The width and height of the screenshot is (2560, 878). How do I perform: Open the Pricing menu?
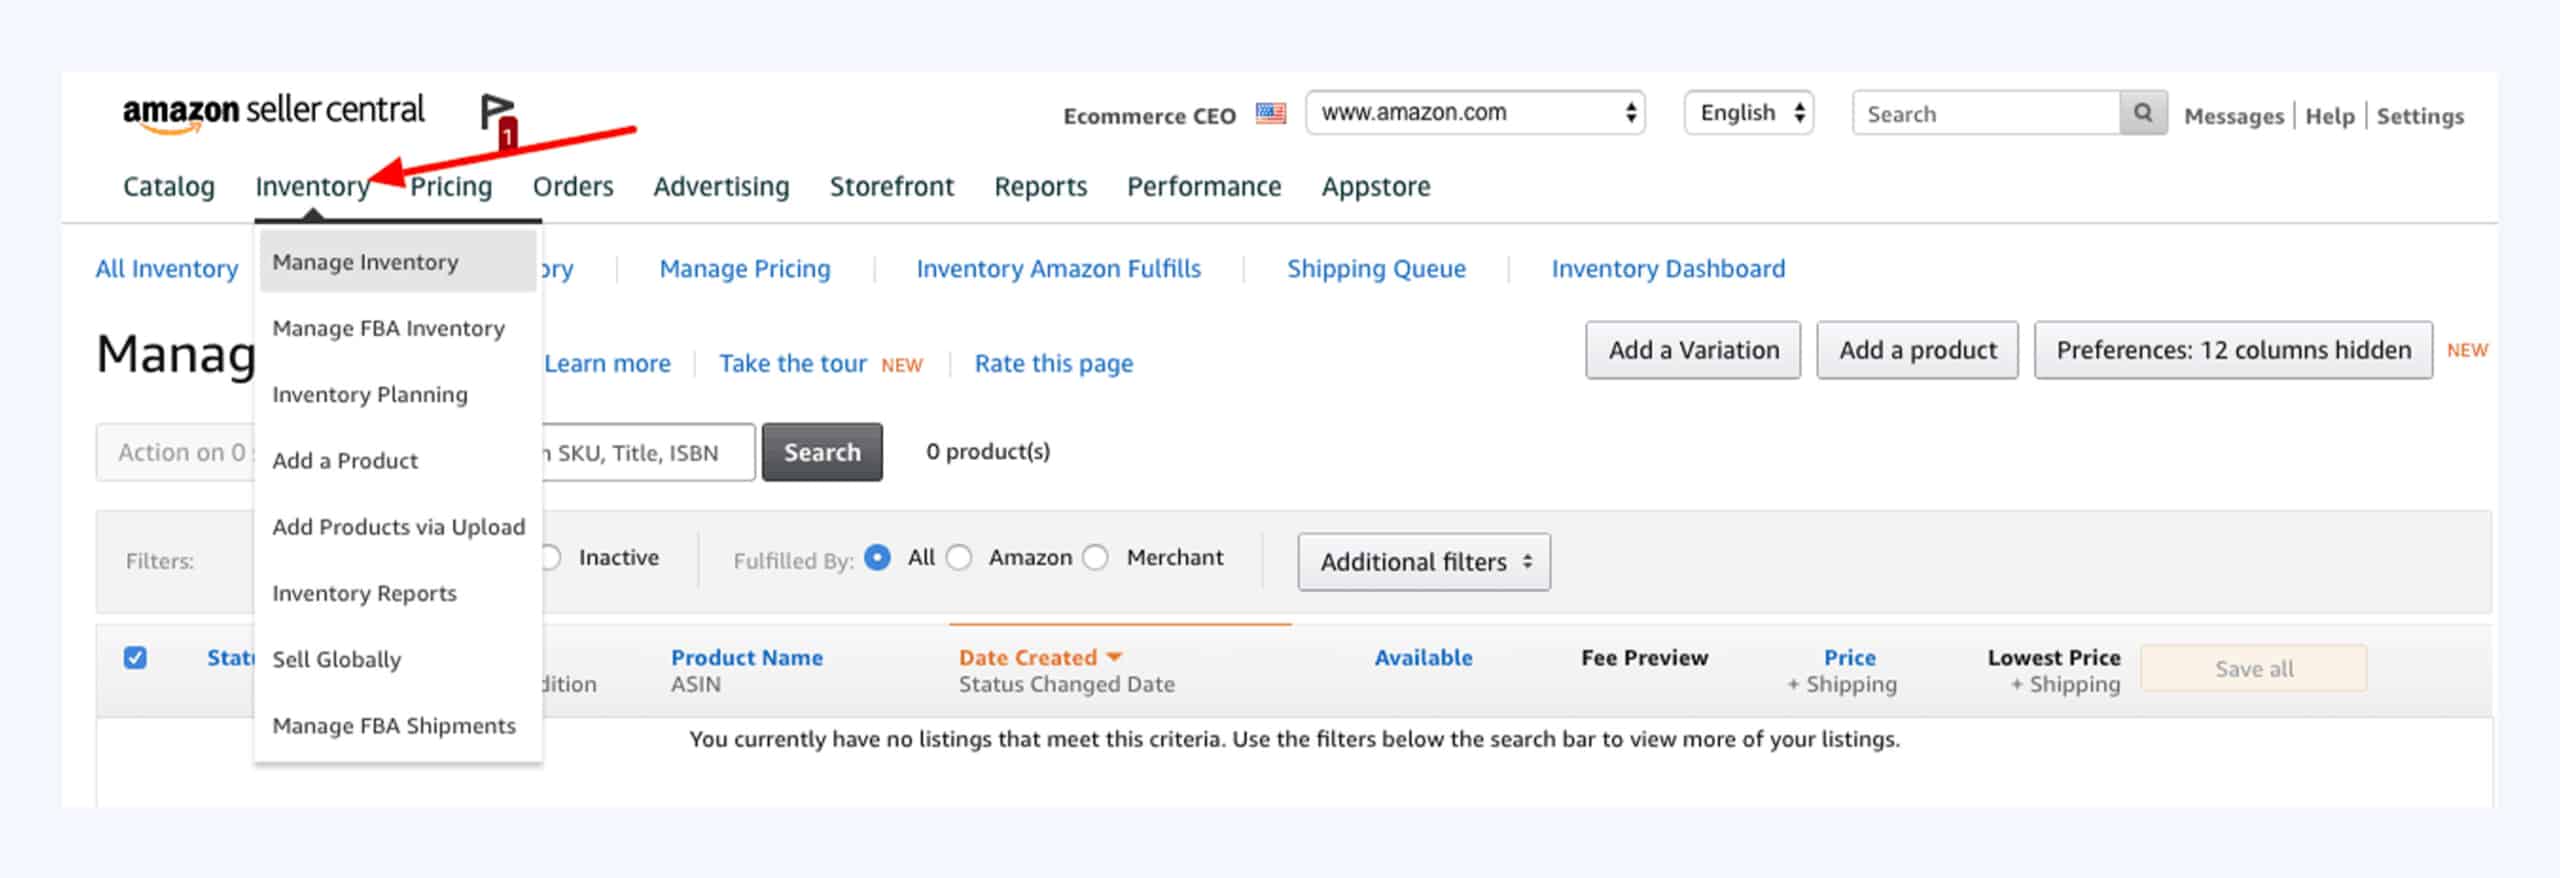451,187
